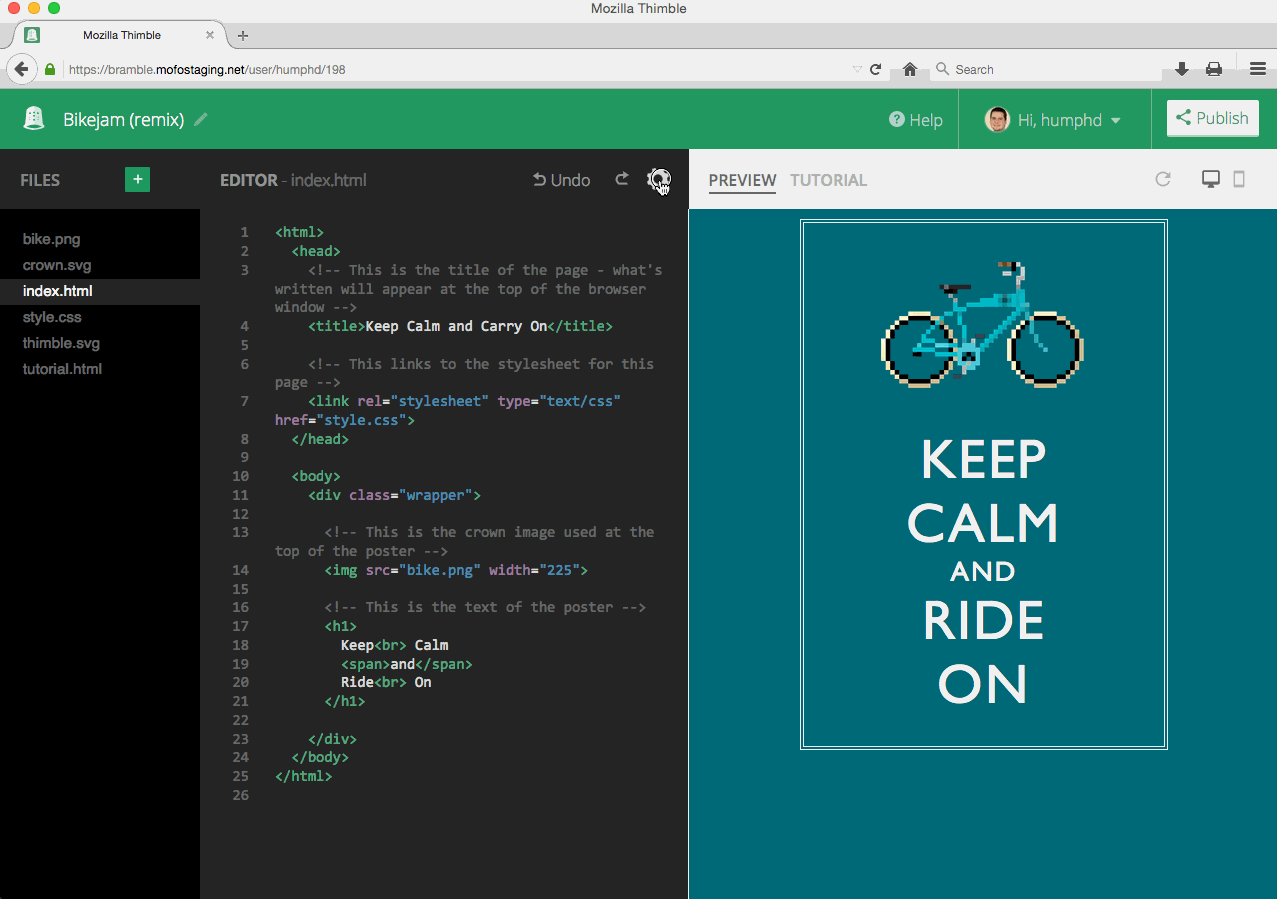Open the browser hamburger menu
Image resolution: width=1277 pixels, height=899 pixels.
pos(1258,69)
